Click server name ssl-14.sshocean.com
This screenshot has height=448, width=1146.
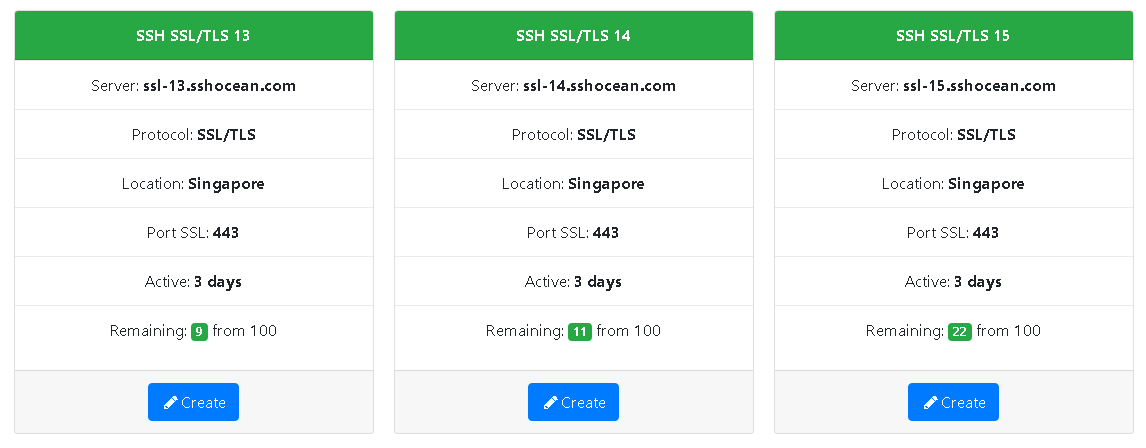pos(599,86)
